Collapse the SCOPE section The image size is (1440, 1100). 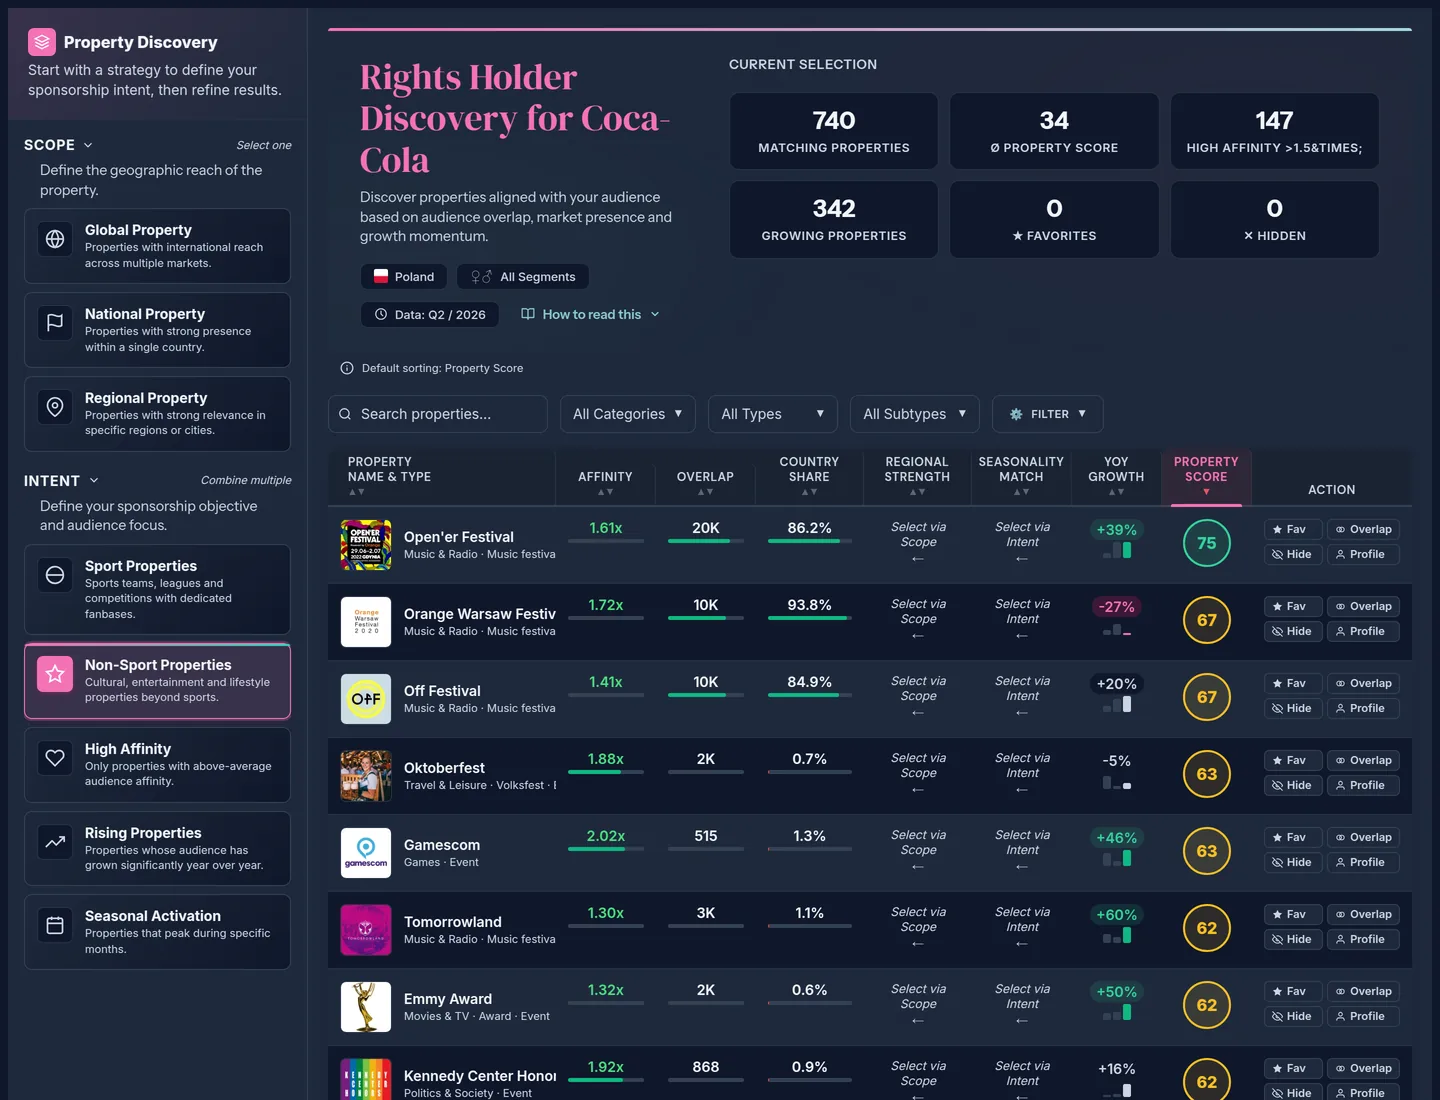click(x=59, y=145)
